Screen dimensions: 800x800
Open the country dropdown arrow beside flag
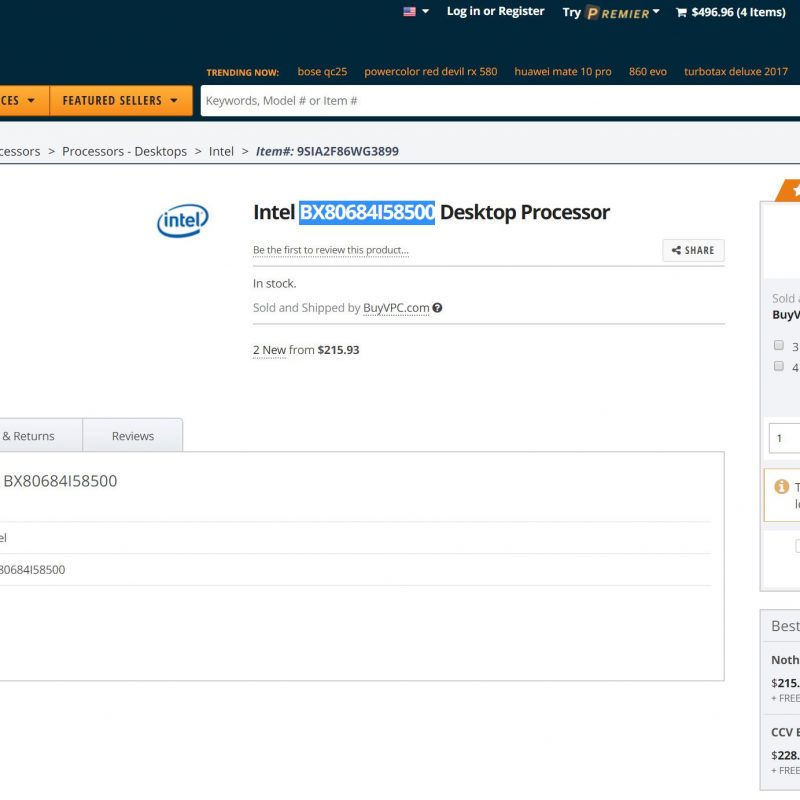[425, 11]
